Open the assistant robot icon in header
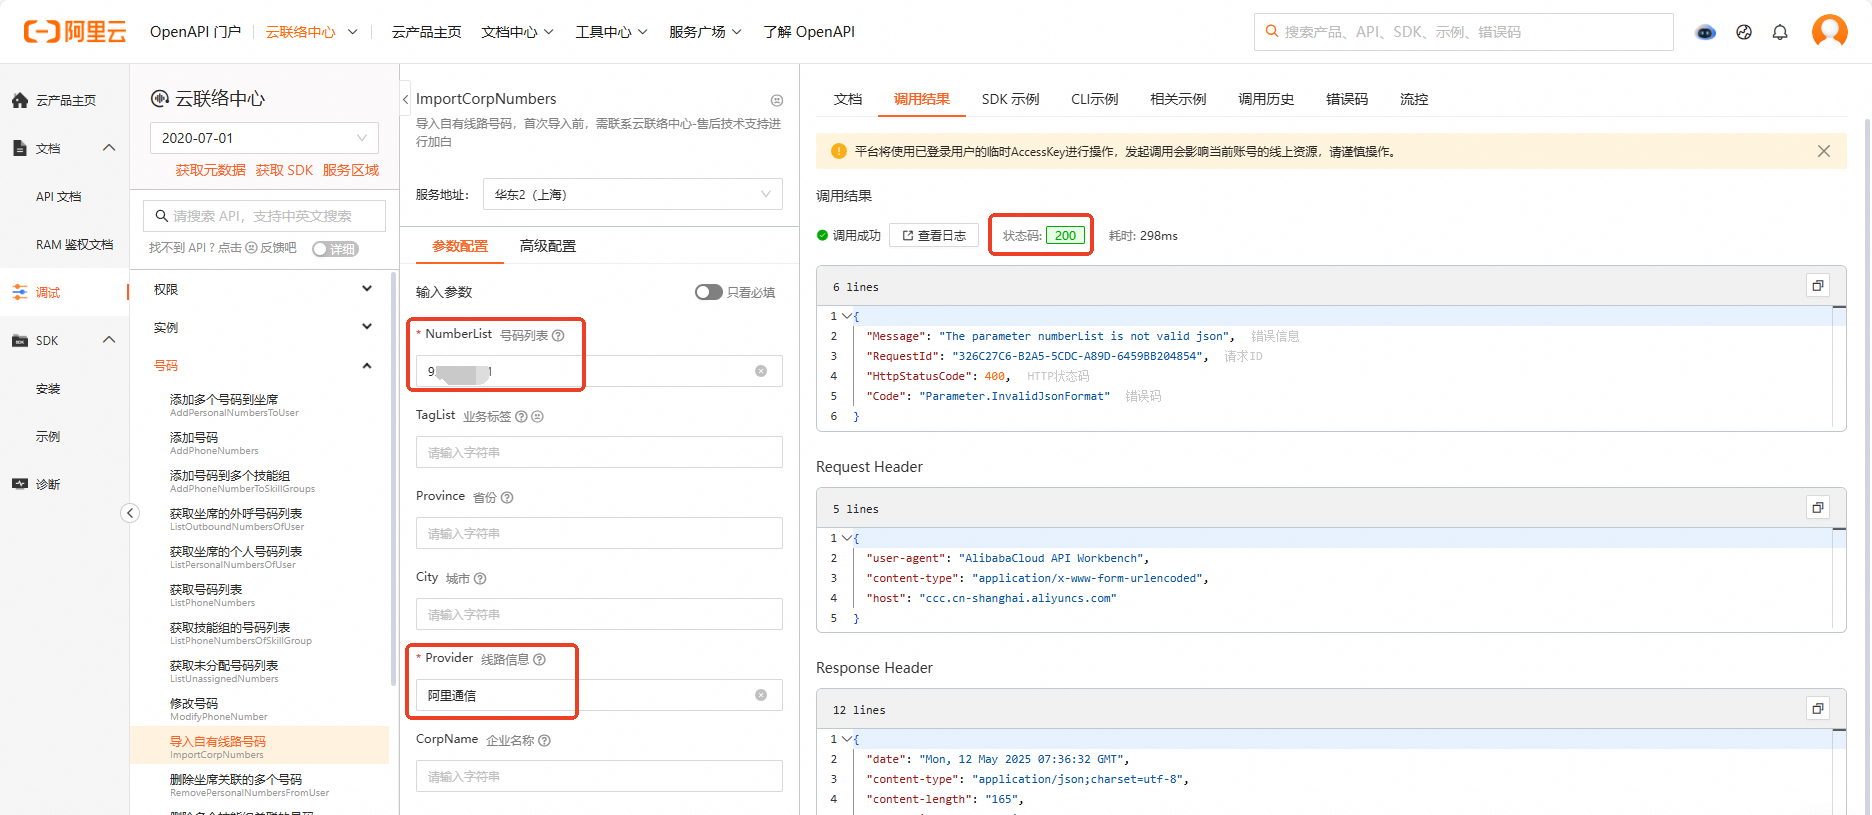Image resolution: width=1872 pixels, height=815 pixels. coord(1706,32)
